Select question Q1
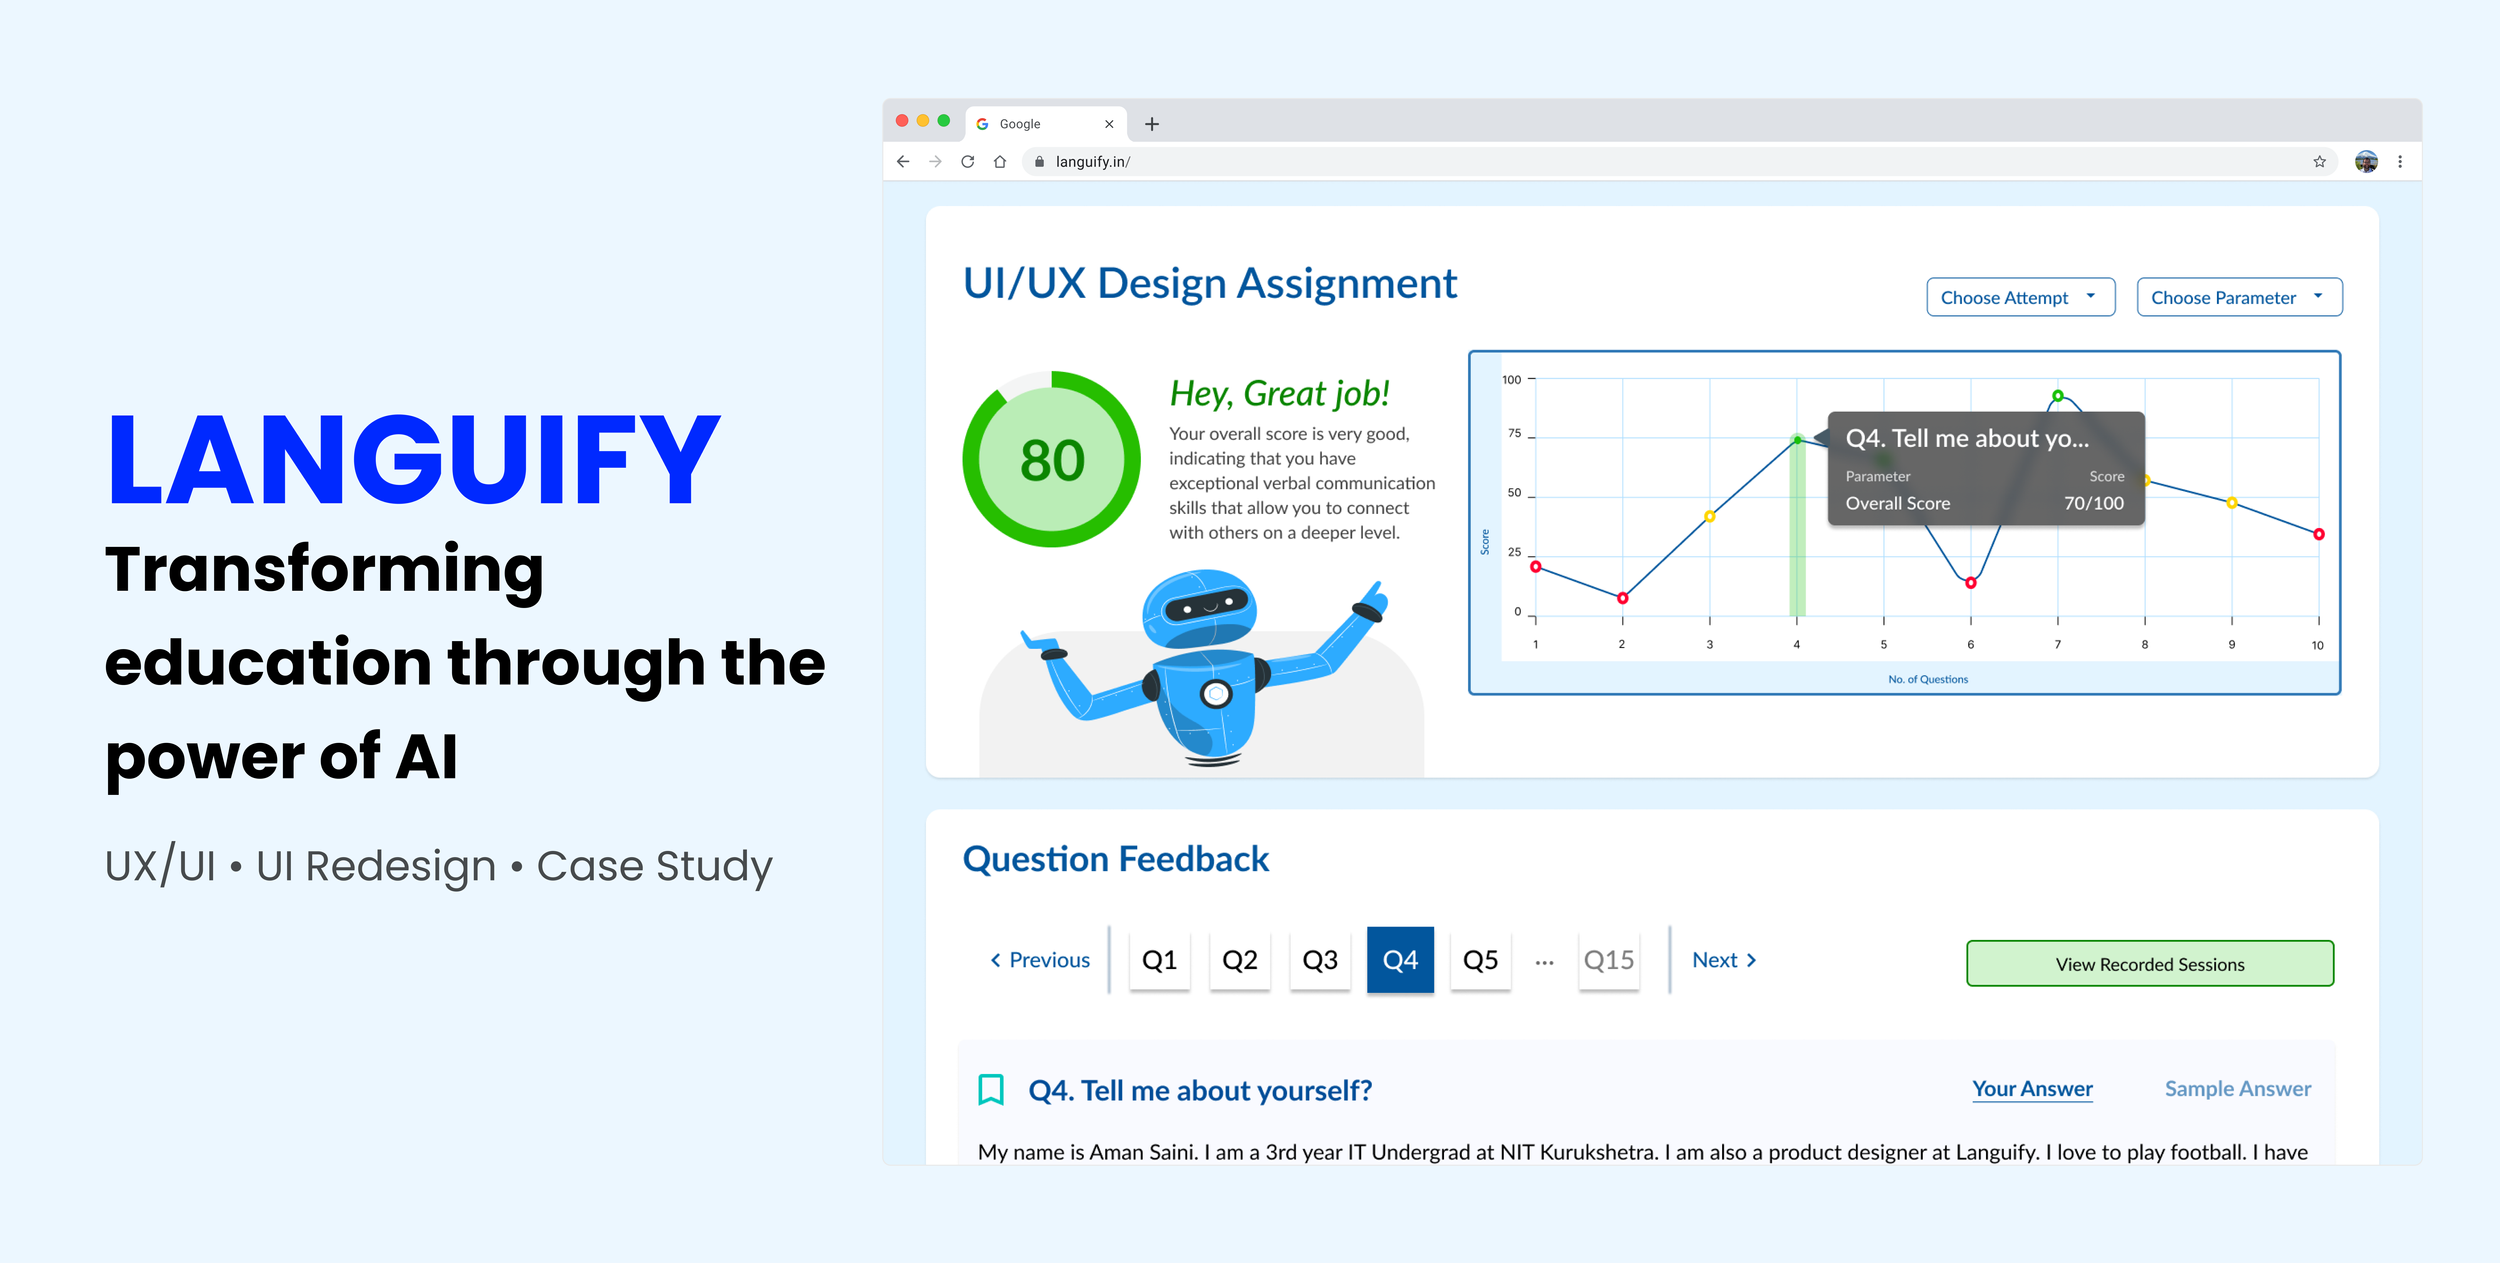The height and width of the screenshot is (1263, 2500). tap(1160, 960)
